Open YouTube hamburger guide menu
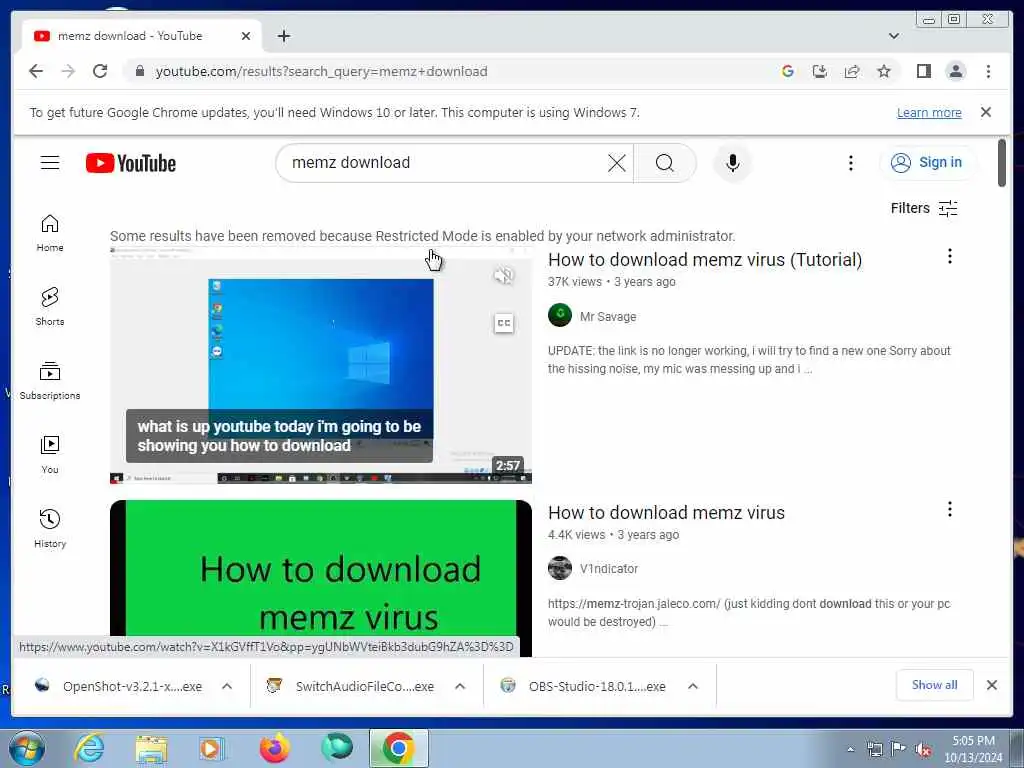 coord(50,163)
